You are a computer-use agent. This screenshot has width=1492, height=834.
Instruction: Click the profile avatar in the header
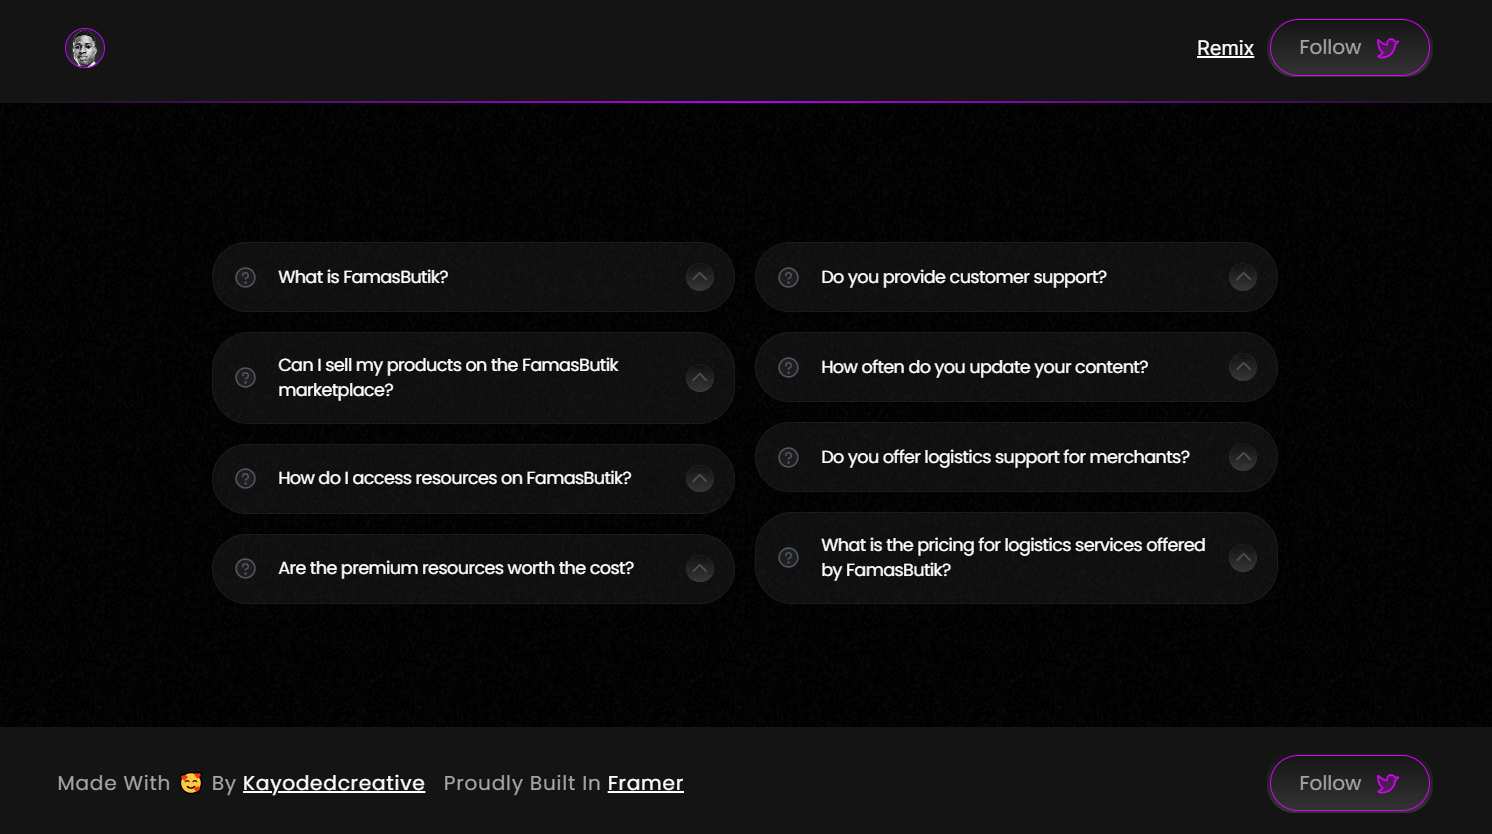pyautogui.click(x=85, y=48)
